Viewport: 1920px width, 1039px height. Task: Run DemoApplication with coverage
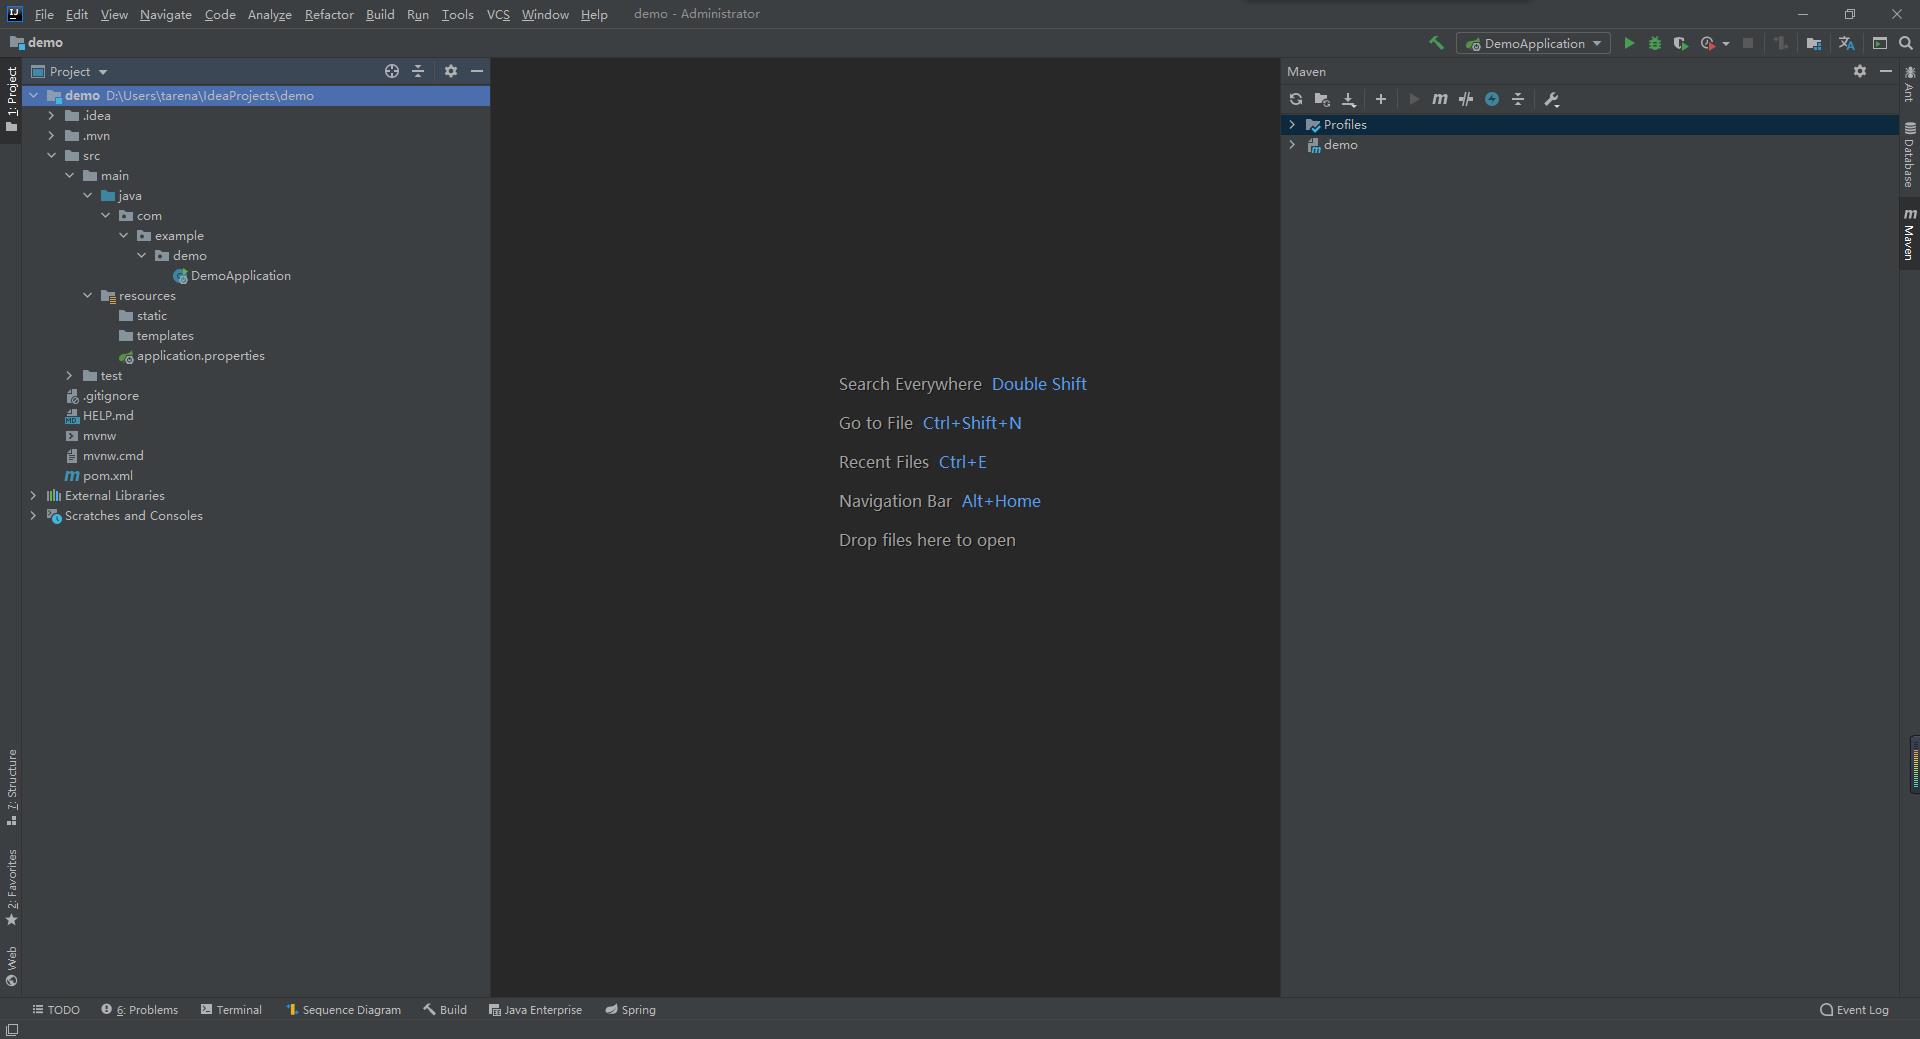tap(1681, 43)
